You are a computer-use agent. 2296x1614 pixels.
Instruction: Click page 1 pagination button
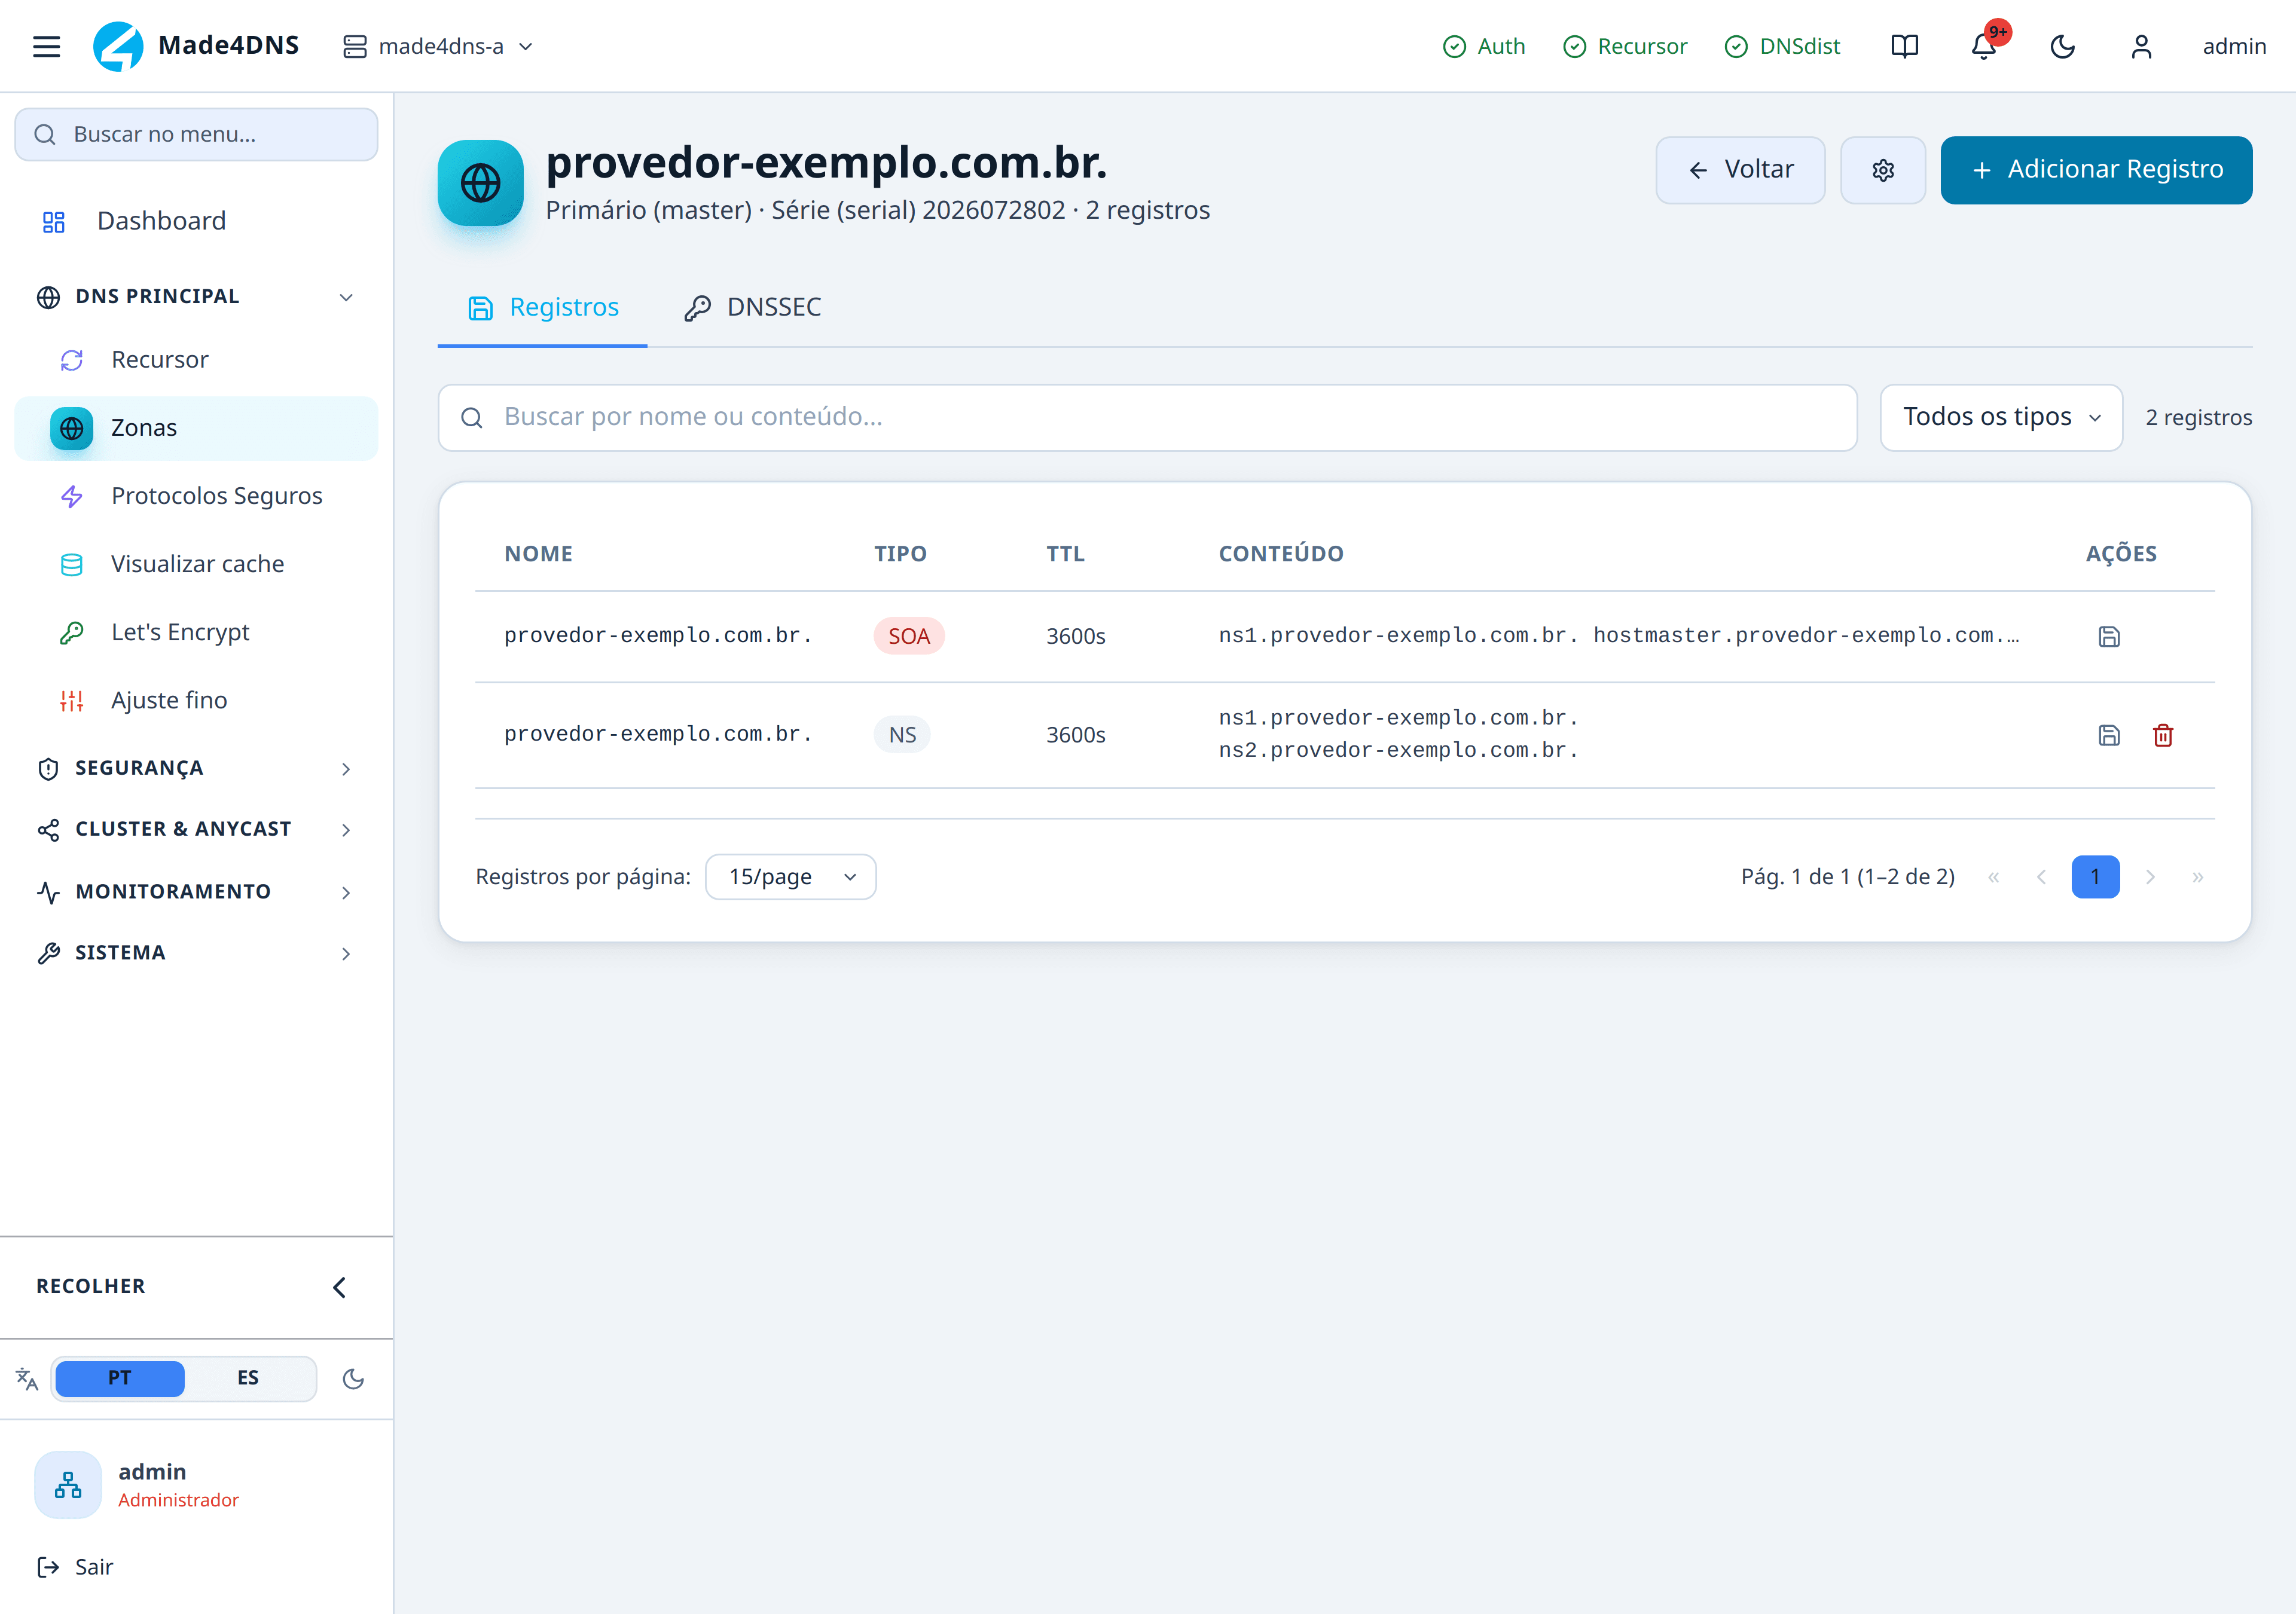2095,877
